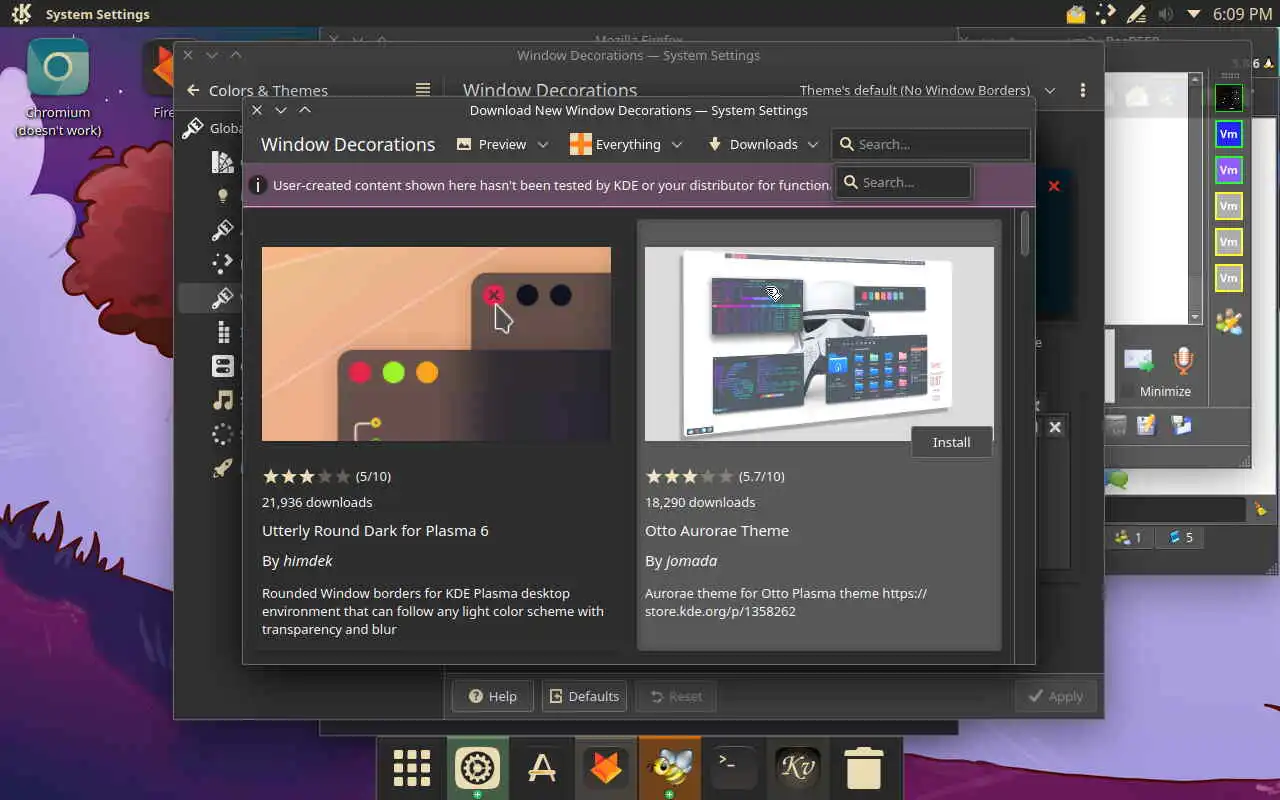Viewport: 1280px width, 800px height.
Task: Open the Utterly Round Dark preview thumbnail
Action: (436, 344)
